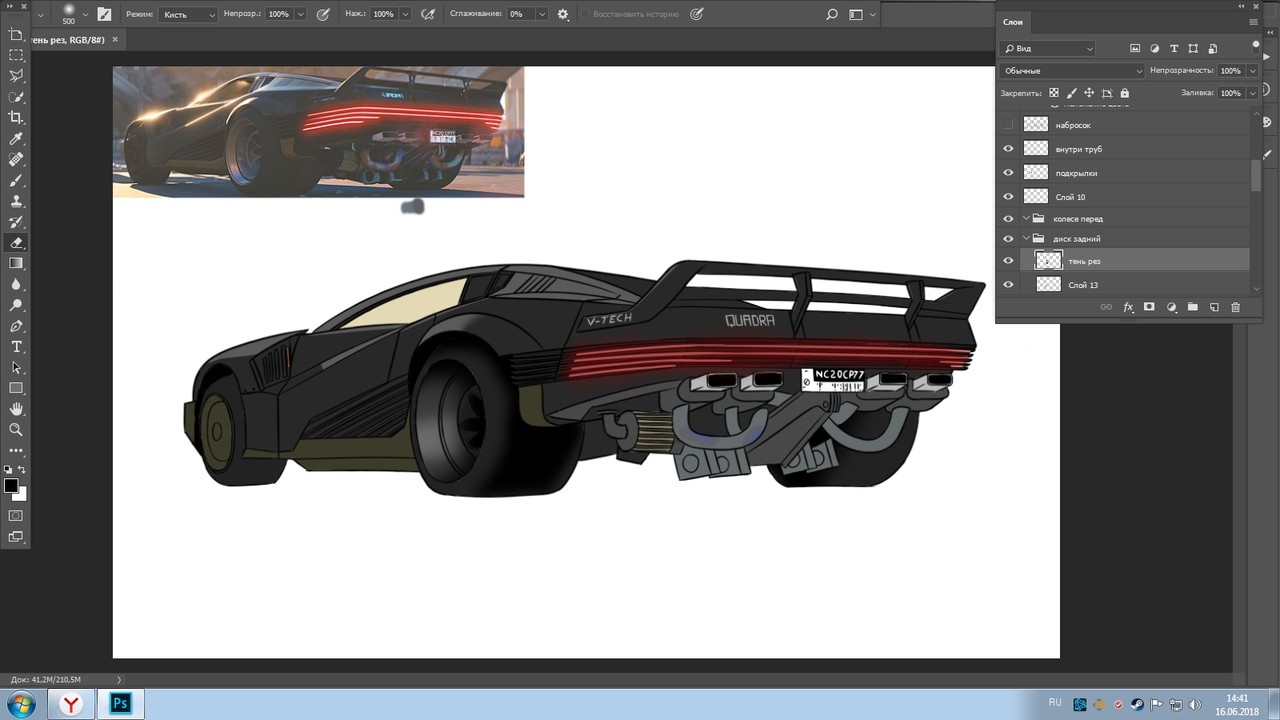Select the Pen tool
Screen dimensions: 1280x720
pos(16,326)
